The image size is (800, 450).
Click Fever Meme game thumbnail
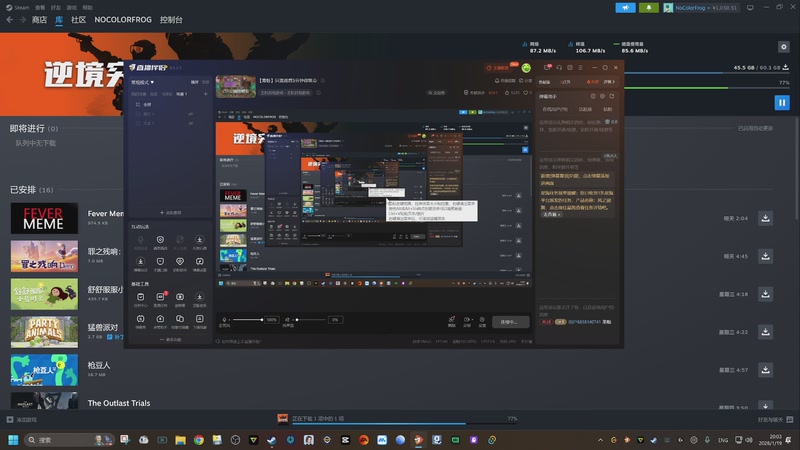click(x=44, y=218)
